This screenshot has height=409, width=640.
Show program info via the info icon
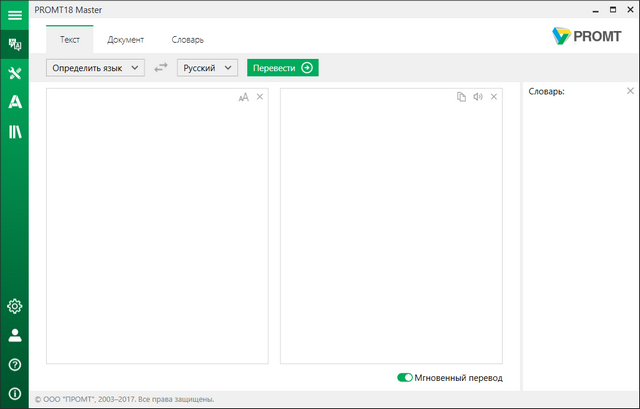coord(14,393)
